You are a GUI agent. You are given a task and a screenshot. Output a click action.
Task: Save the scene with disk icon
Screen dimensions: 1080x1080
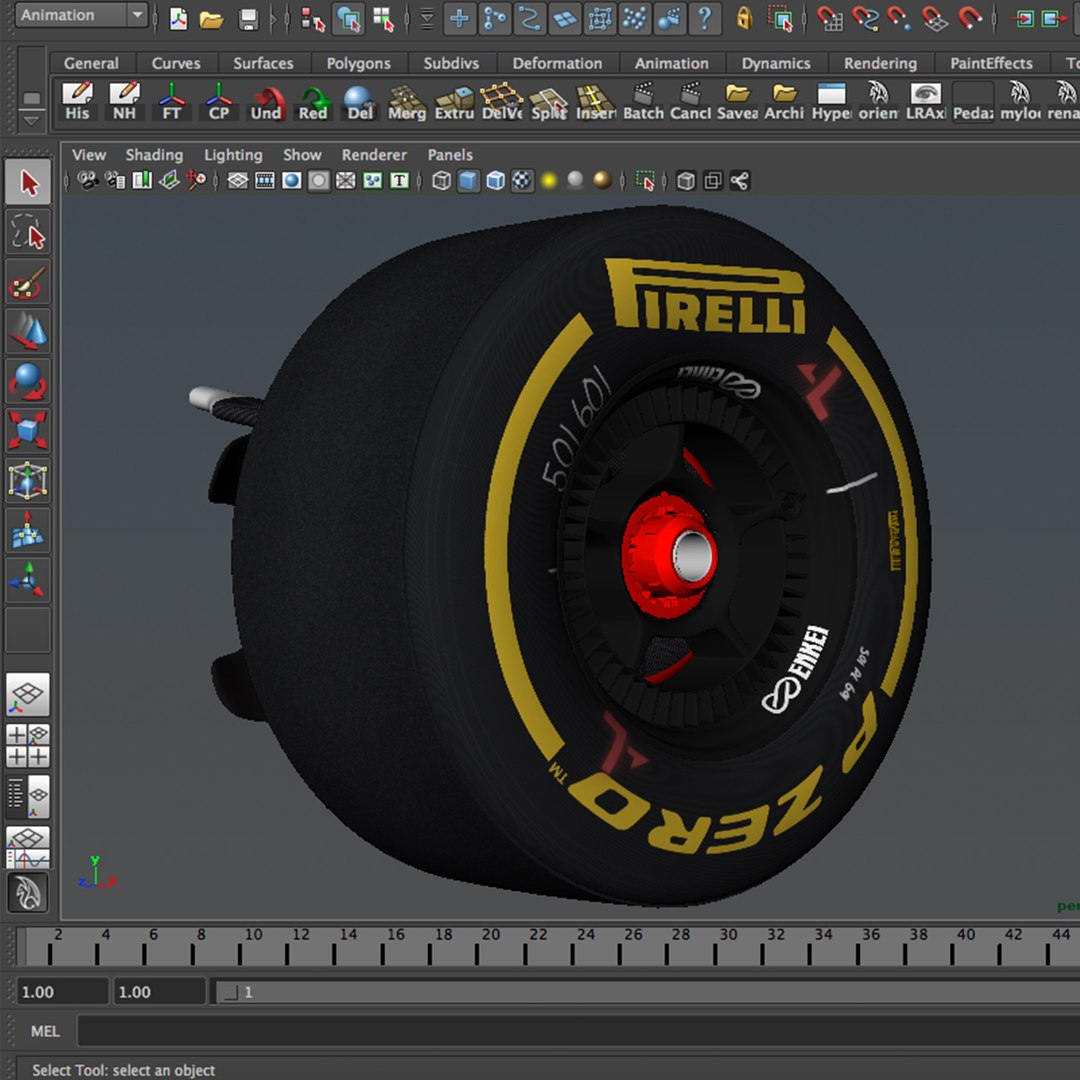pyautogui.click(x=249, y=19)
